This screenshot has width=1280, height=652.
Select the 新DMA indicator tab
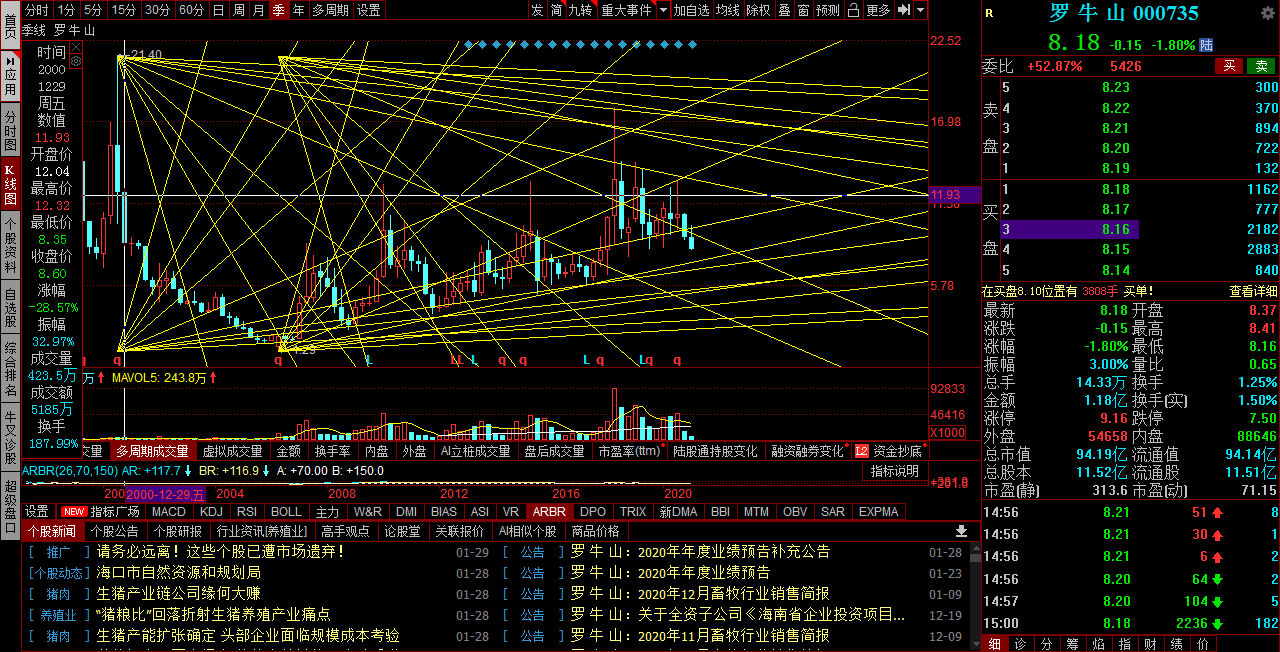point(678,512)
